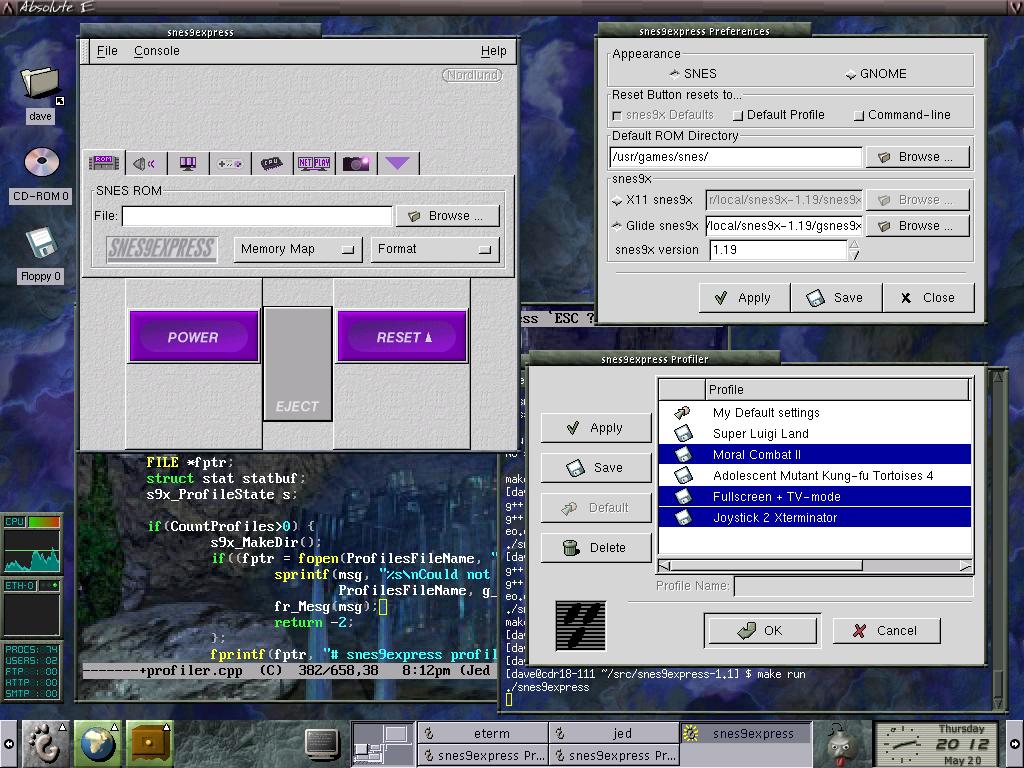Open the Snapshot camera tab icon

[356, 163]
